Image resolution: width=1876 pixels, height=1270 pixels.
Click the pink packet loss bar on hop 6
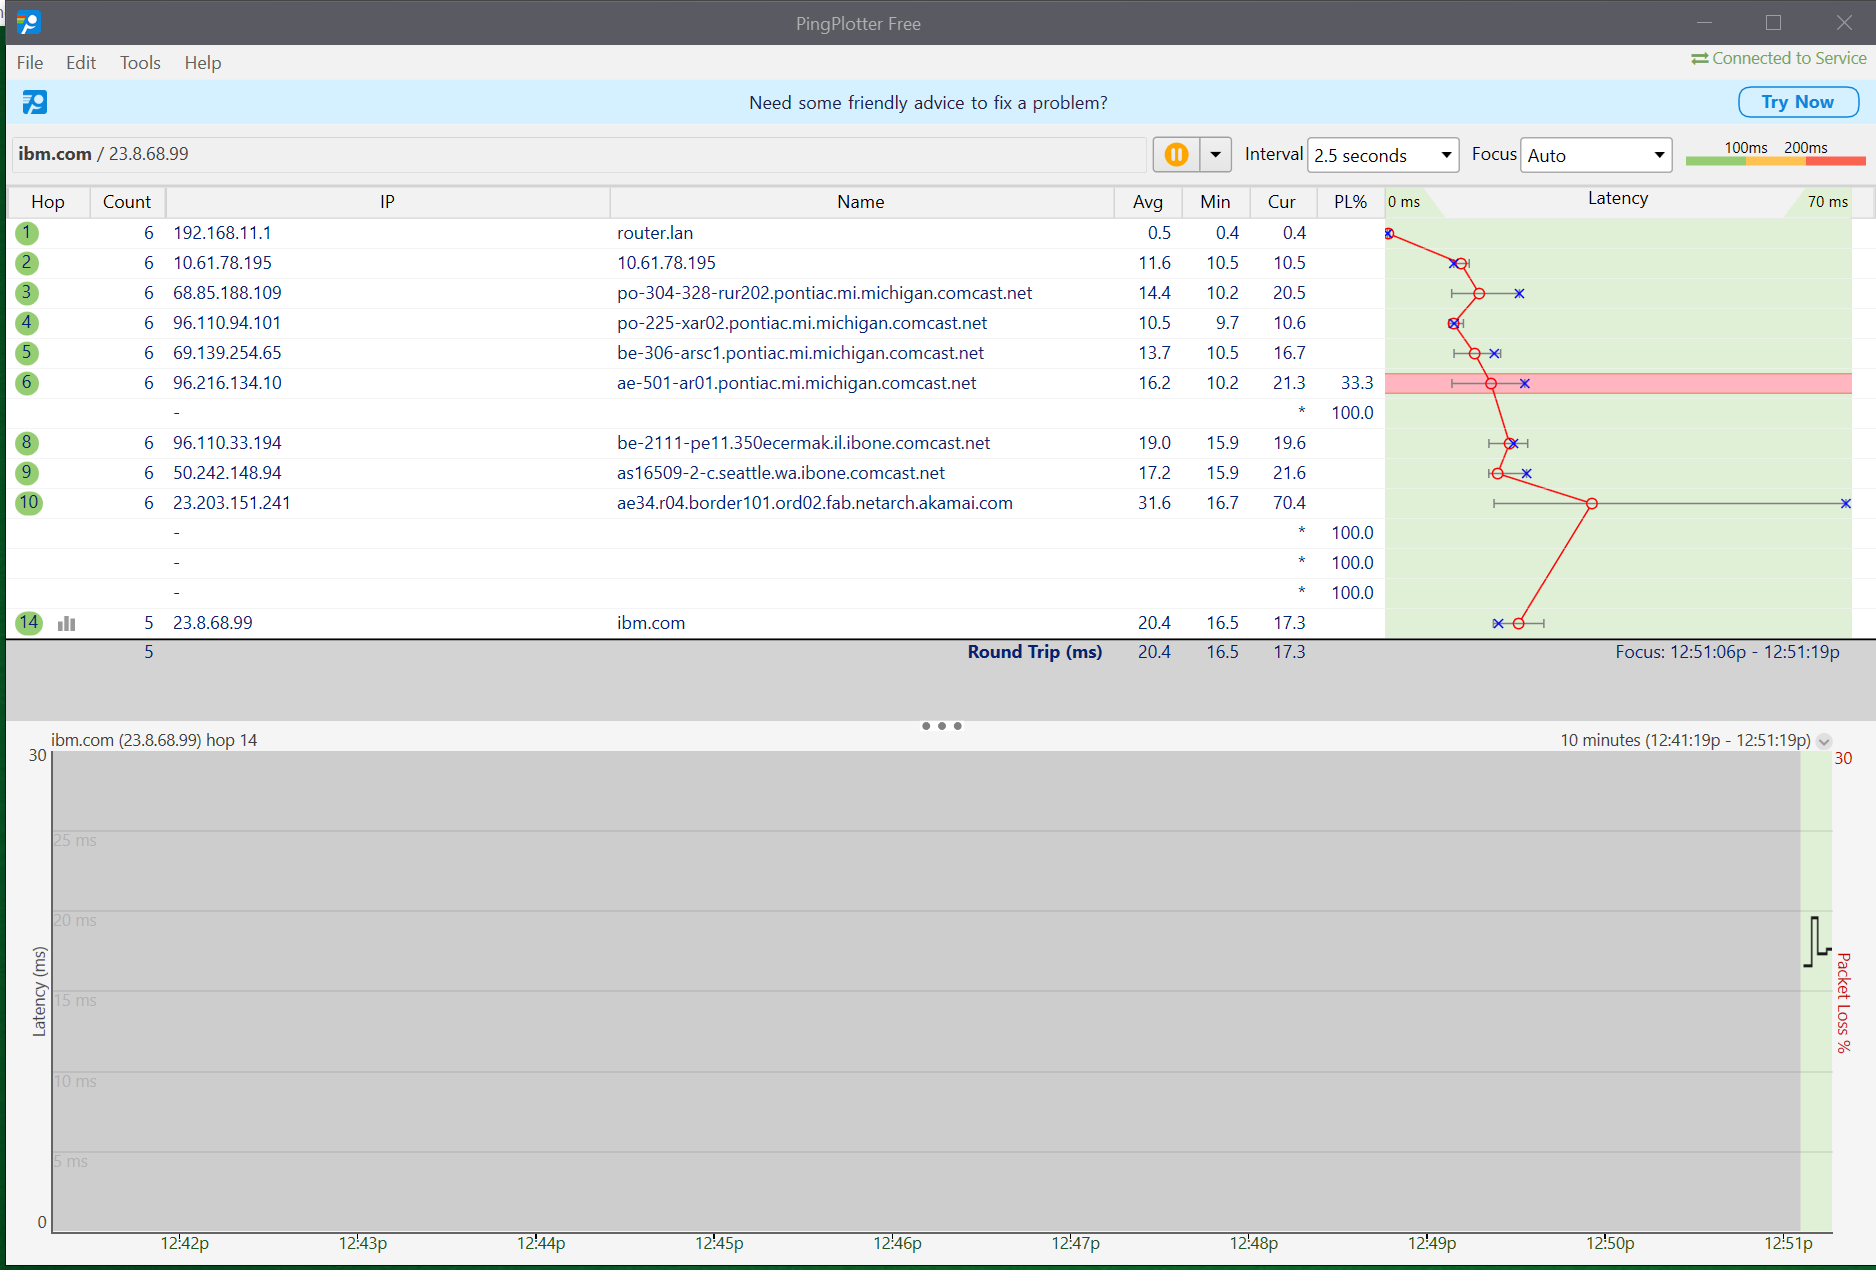tap(1618, 383)
